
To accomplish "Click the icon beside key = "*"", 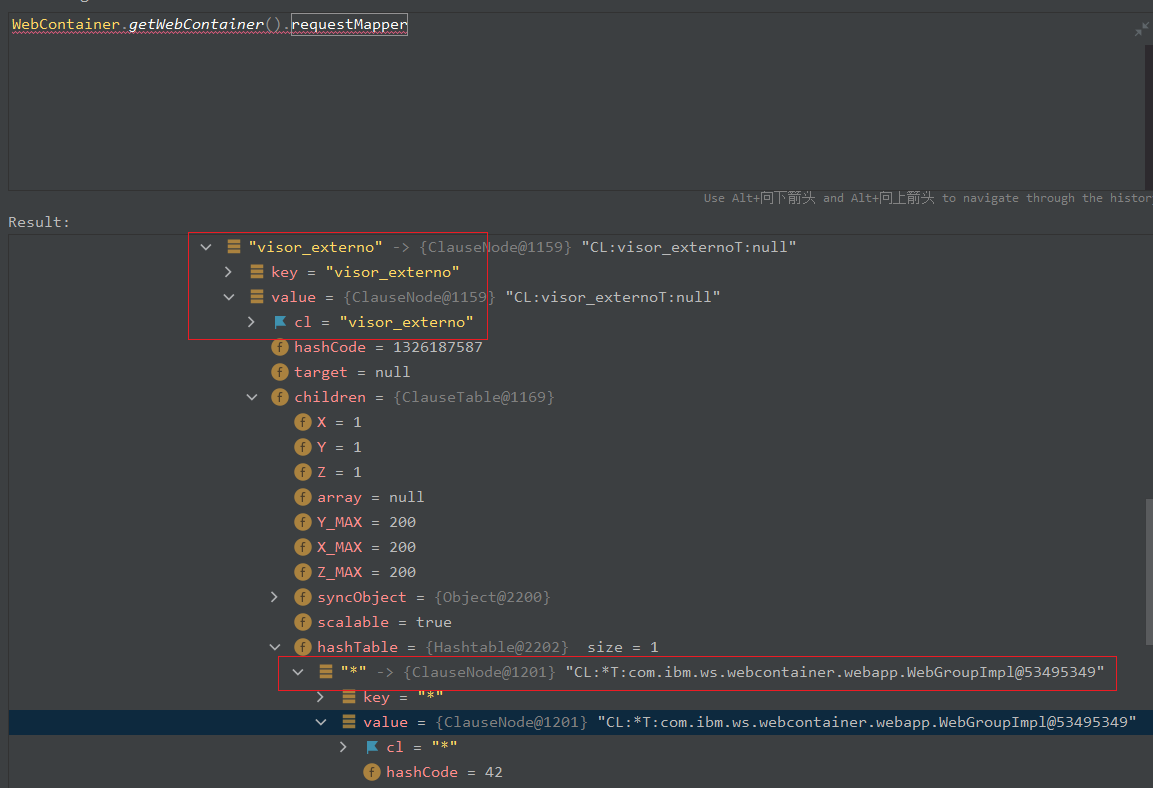I will point(349,697).
